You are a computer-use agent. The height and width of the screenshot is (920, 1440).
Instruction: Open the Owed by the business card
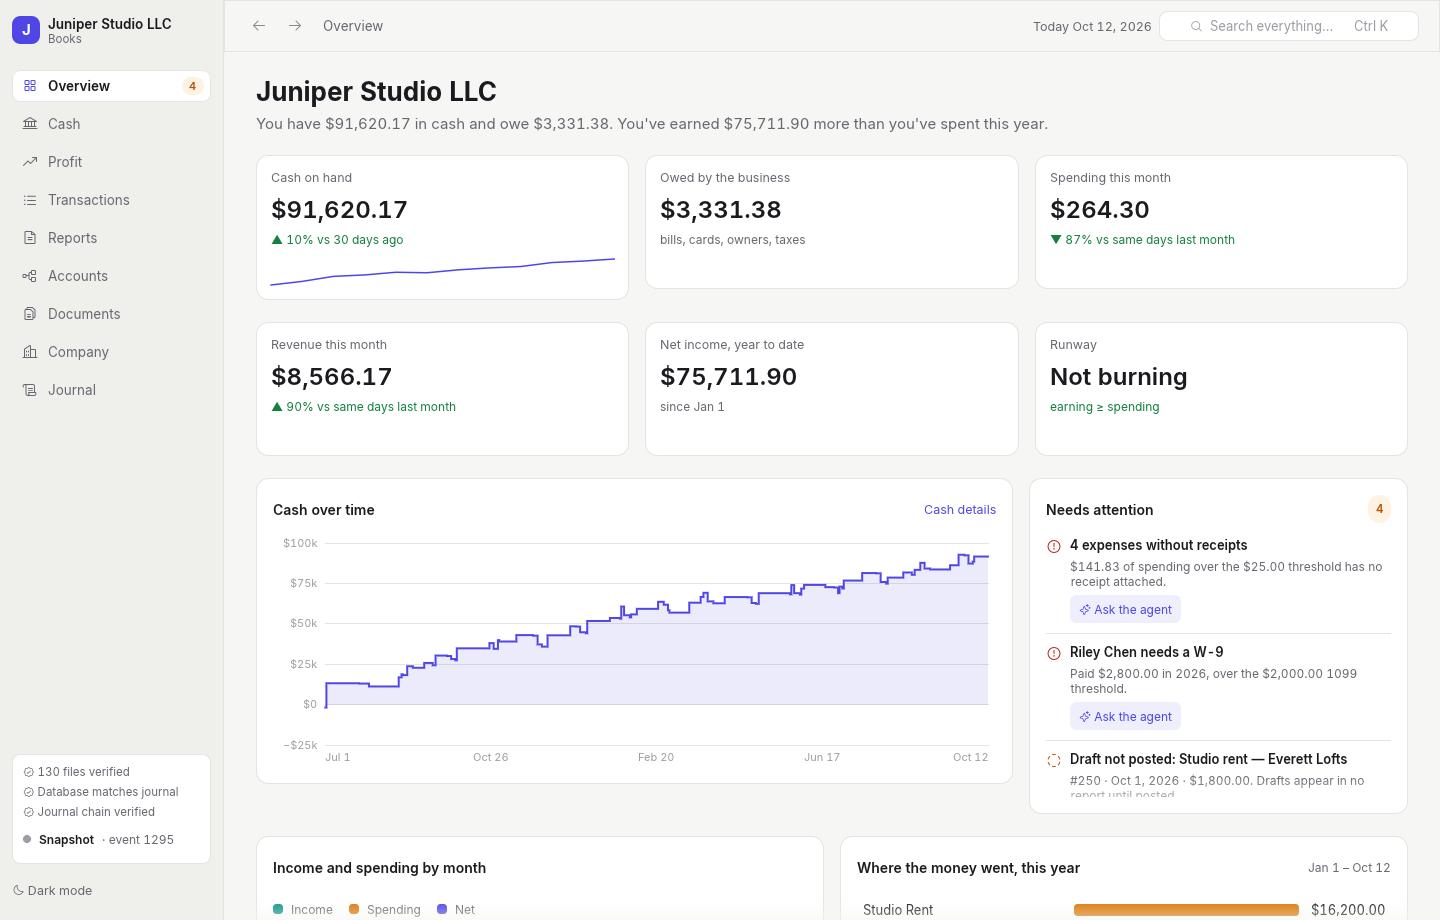832,222
